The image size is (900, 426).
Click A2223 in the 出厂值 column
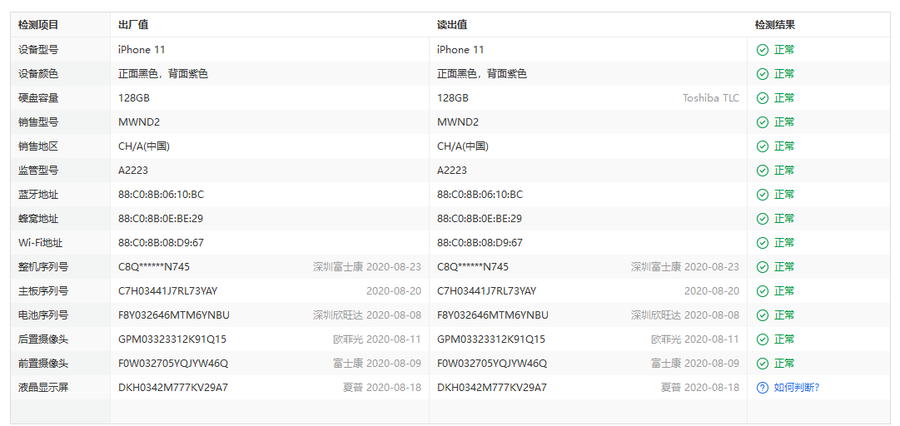(133, 171)
